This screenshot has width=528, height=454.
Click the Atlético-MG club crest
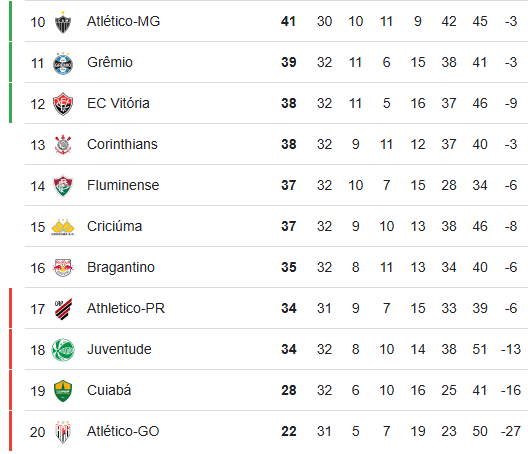[x=63, y=22]
